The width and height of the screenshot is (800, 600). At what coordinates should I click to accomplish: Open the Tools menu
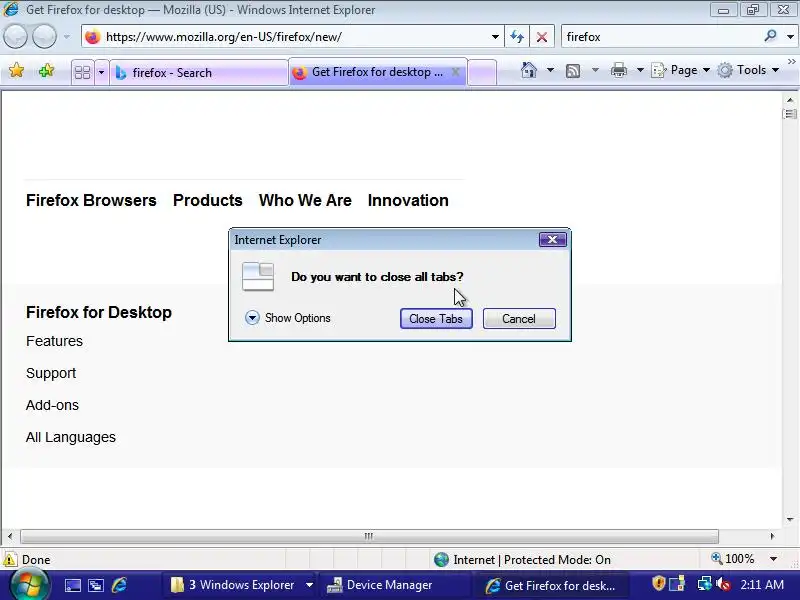pyautogui.click(x=748, y=70)
